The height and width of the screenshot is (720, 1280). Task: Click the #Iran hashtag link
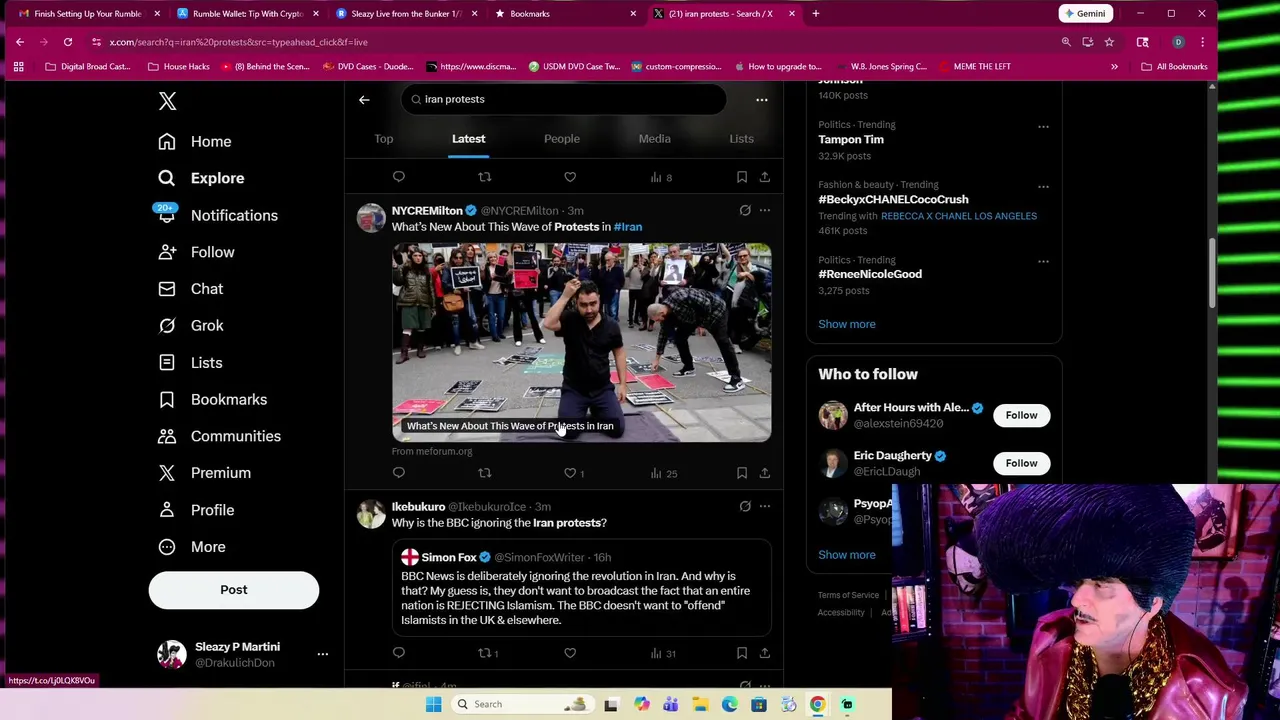[628, 227]
